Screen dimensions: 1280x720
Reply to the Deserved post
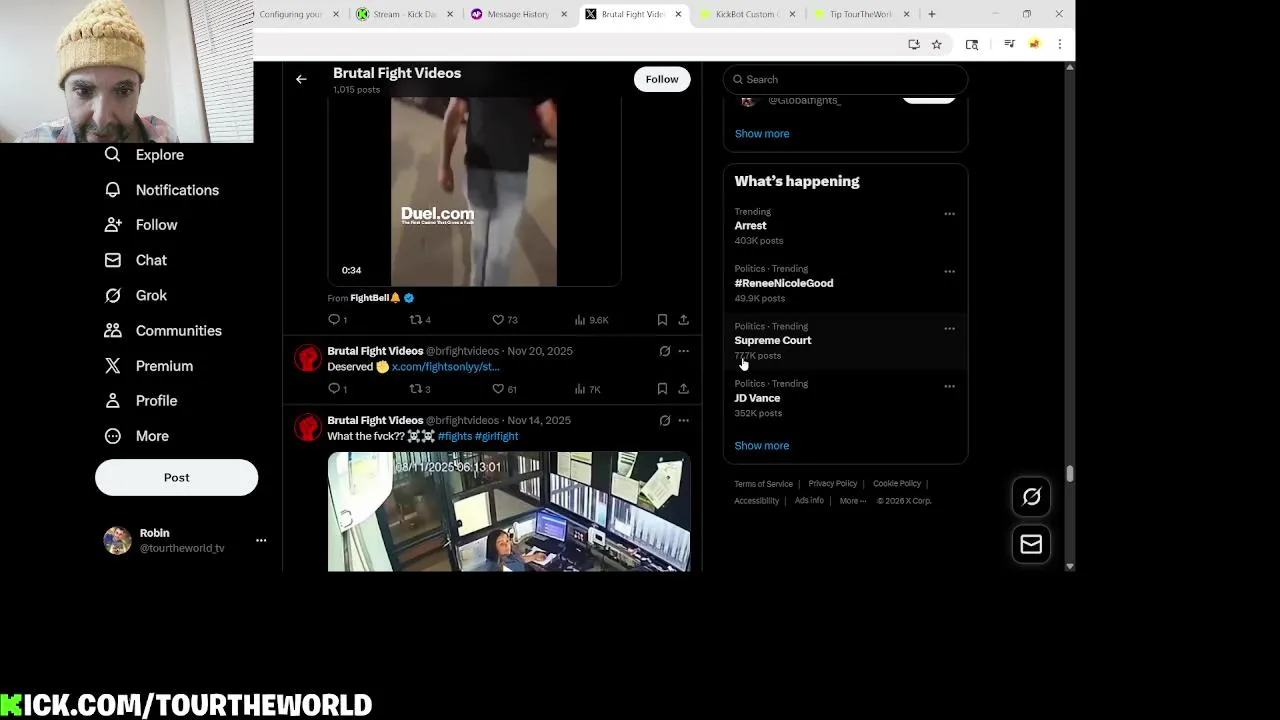[x=337, y=389]
